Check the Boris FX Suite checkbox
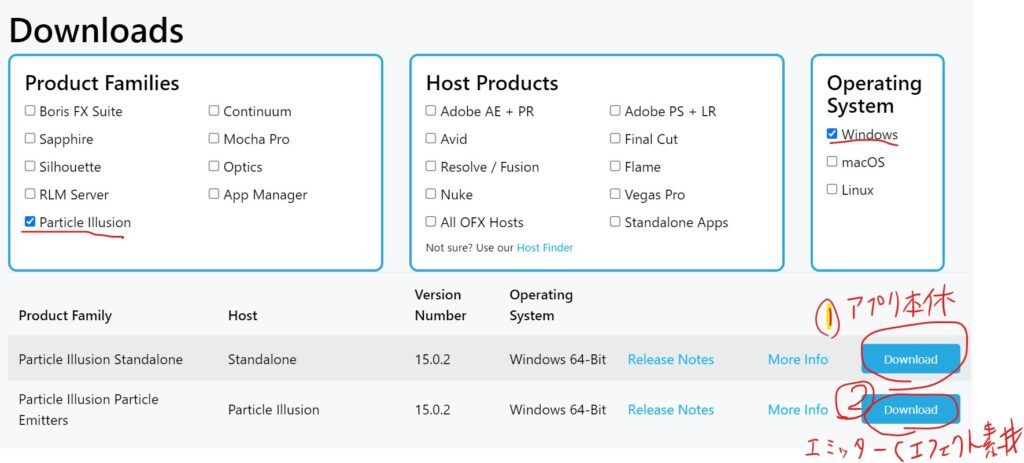The height and width of the screenshot is (463, 1024). click(x=30, y=110)
